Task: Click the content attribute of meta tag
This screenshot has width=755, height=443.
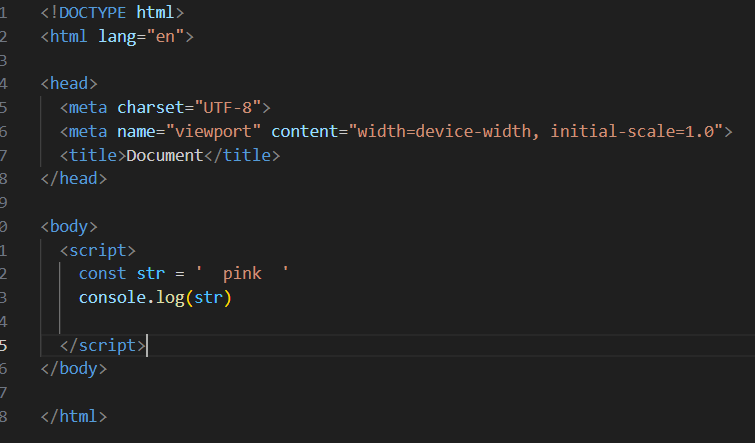Action: tap(304, 131)
